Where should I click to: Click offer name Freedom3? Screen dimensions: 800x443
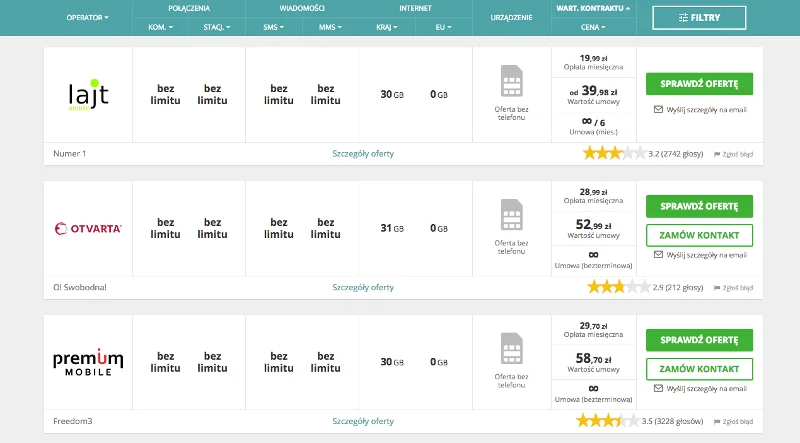(x=72, y=421)
